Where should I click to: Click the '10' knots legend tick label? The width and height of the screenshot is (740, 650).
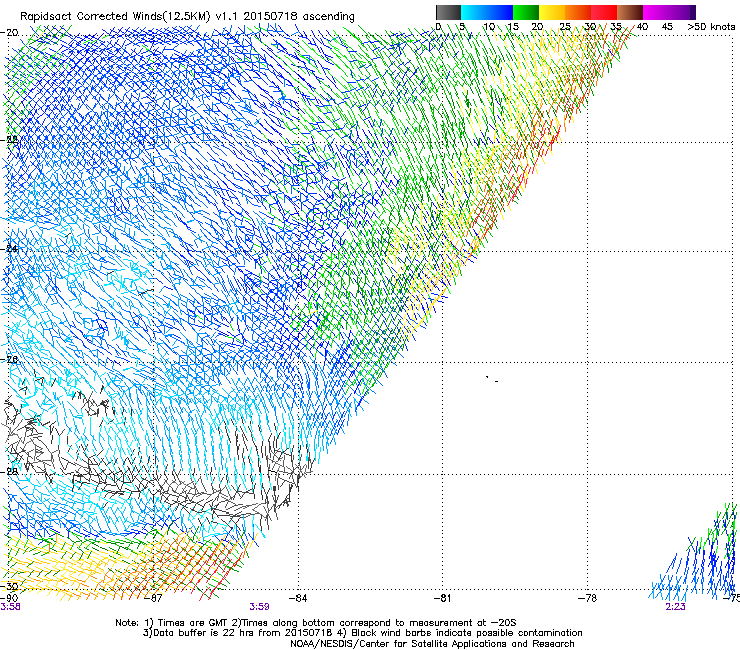[x=489, y=27]
